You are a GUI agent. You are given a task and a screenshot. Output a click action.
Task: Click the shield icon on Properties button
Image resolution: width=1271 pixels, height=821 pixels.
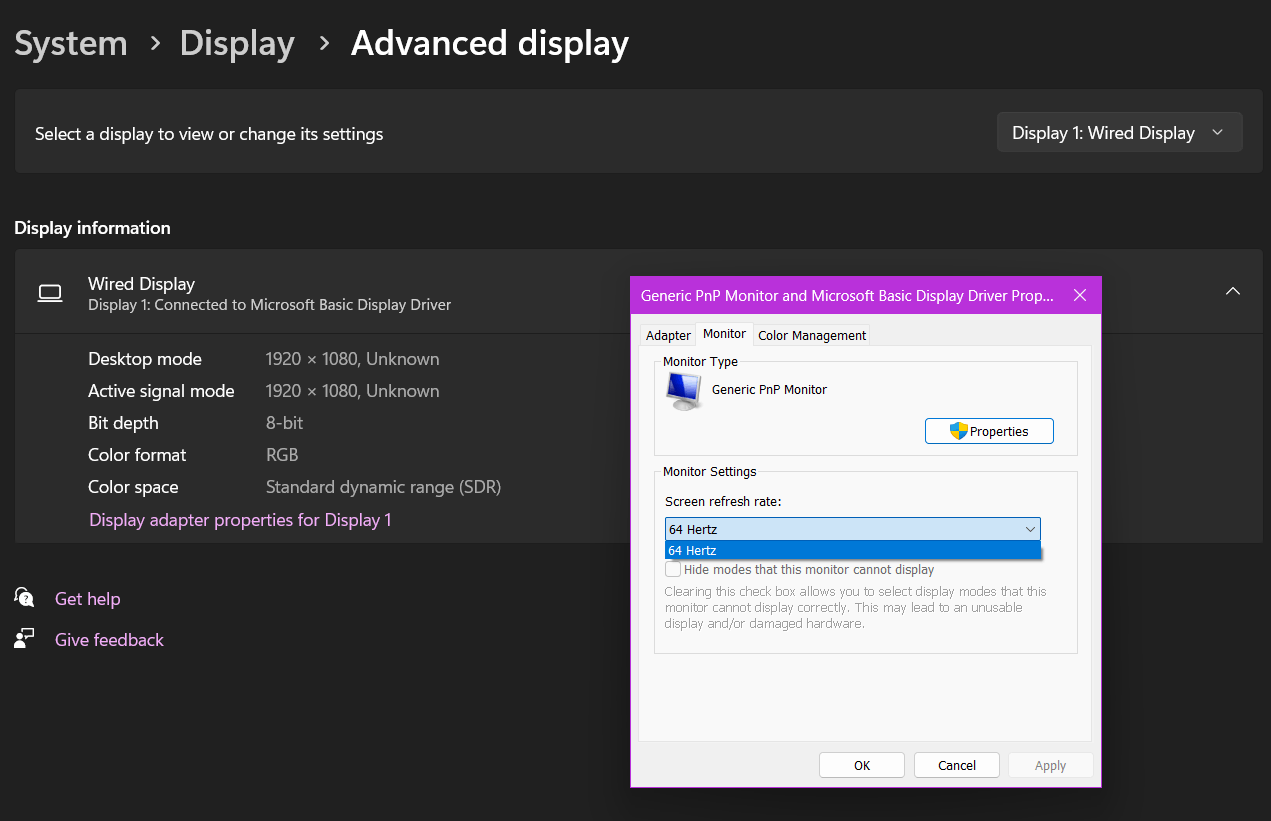point(958,431)
